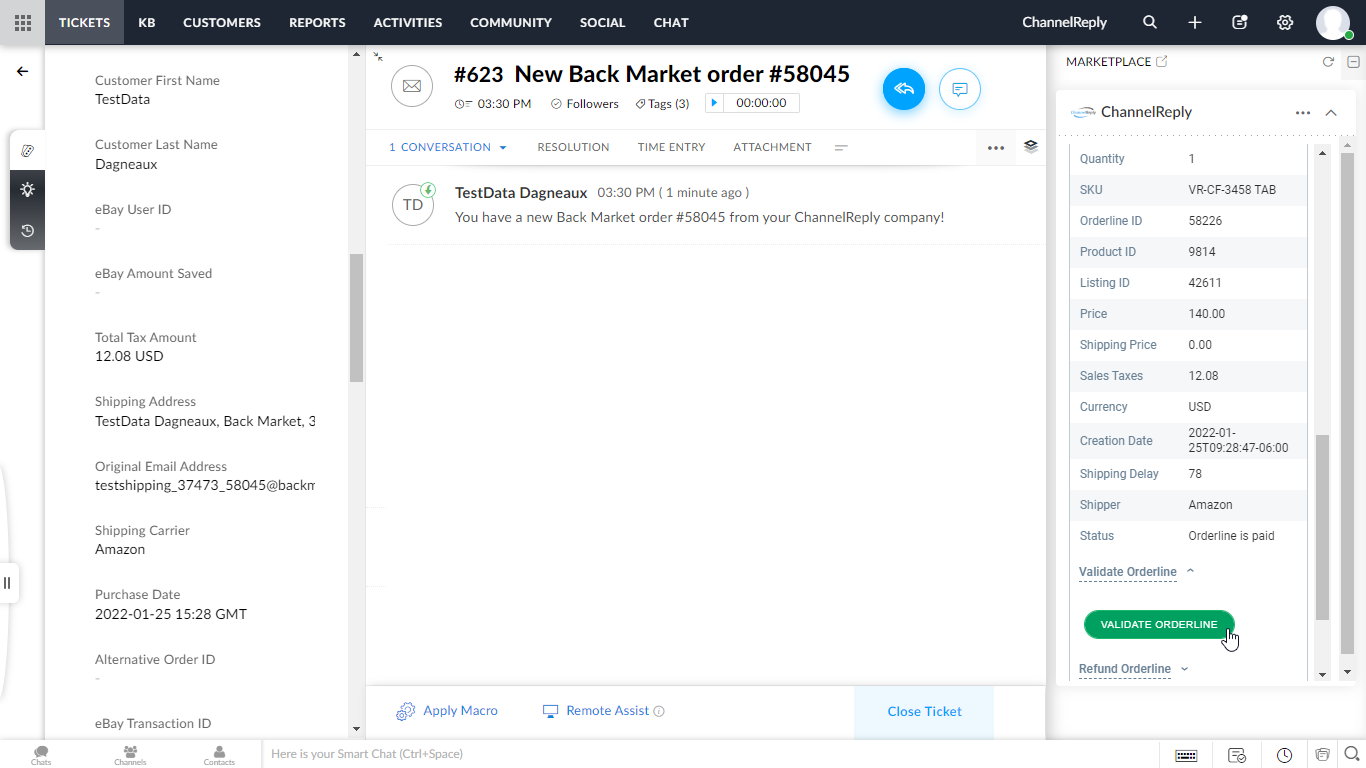This screenshot has height=768, width=1366.
Task: Click TestData Dagneaux TD avatar
Action: coord(413,205)
